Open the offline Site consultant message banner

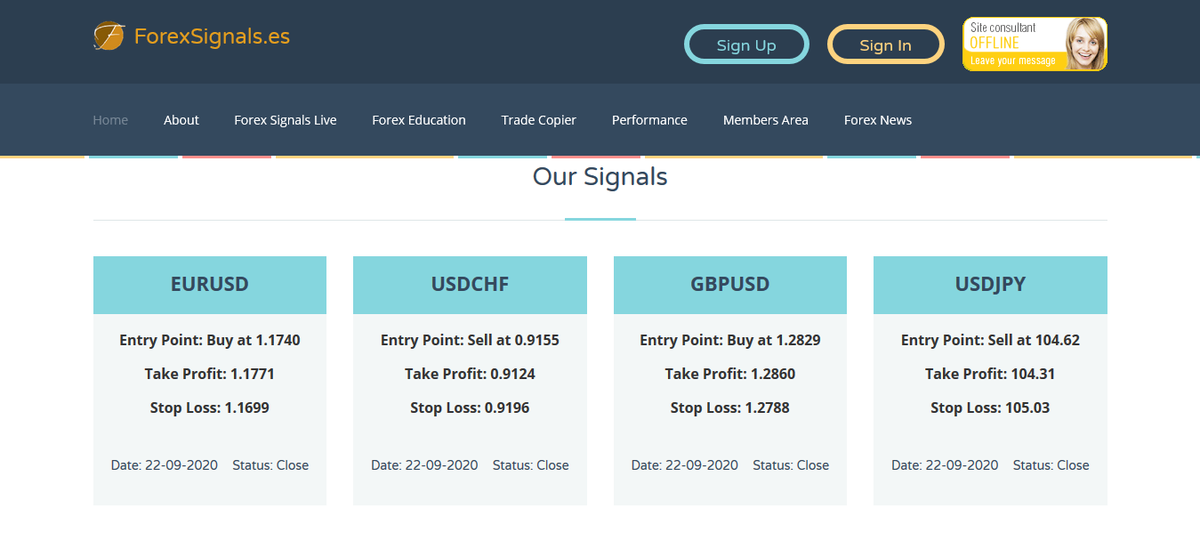1035,44
